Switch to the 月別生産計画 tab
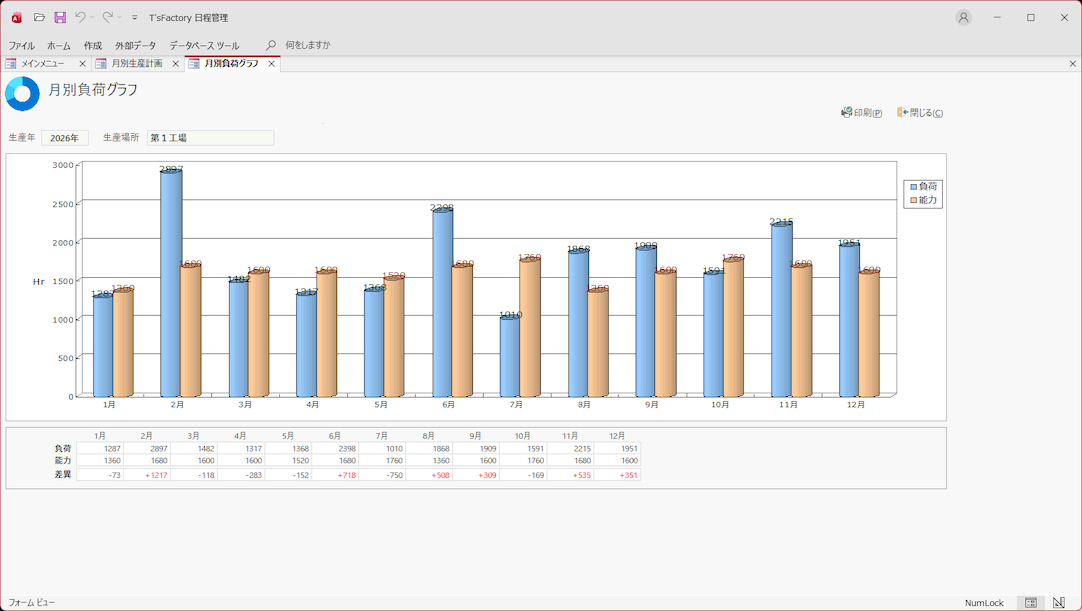This screenshot has width=1082, height=611. coord(136,64)
